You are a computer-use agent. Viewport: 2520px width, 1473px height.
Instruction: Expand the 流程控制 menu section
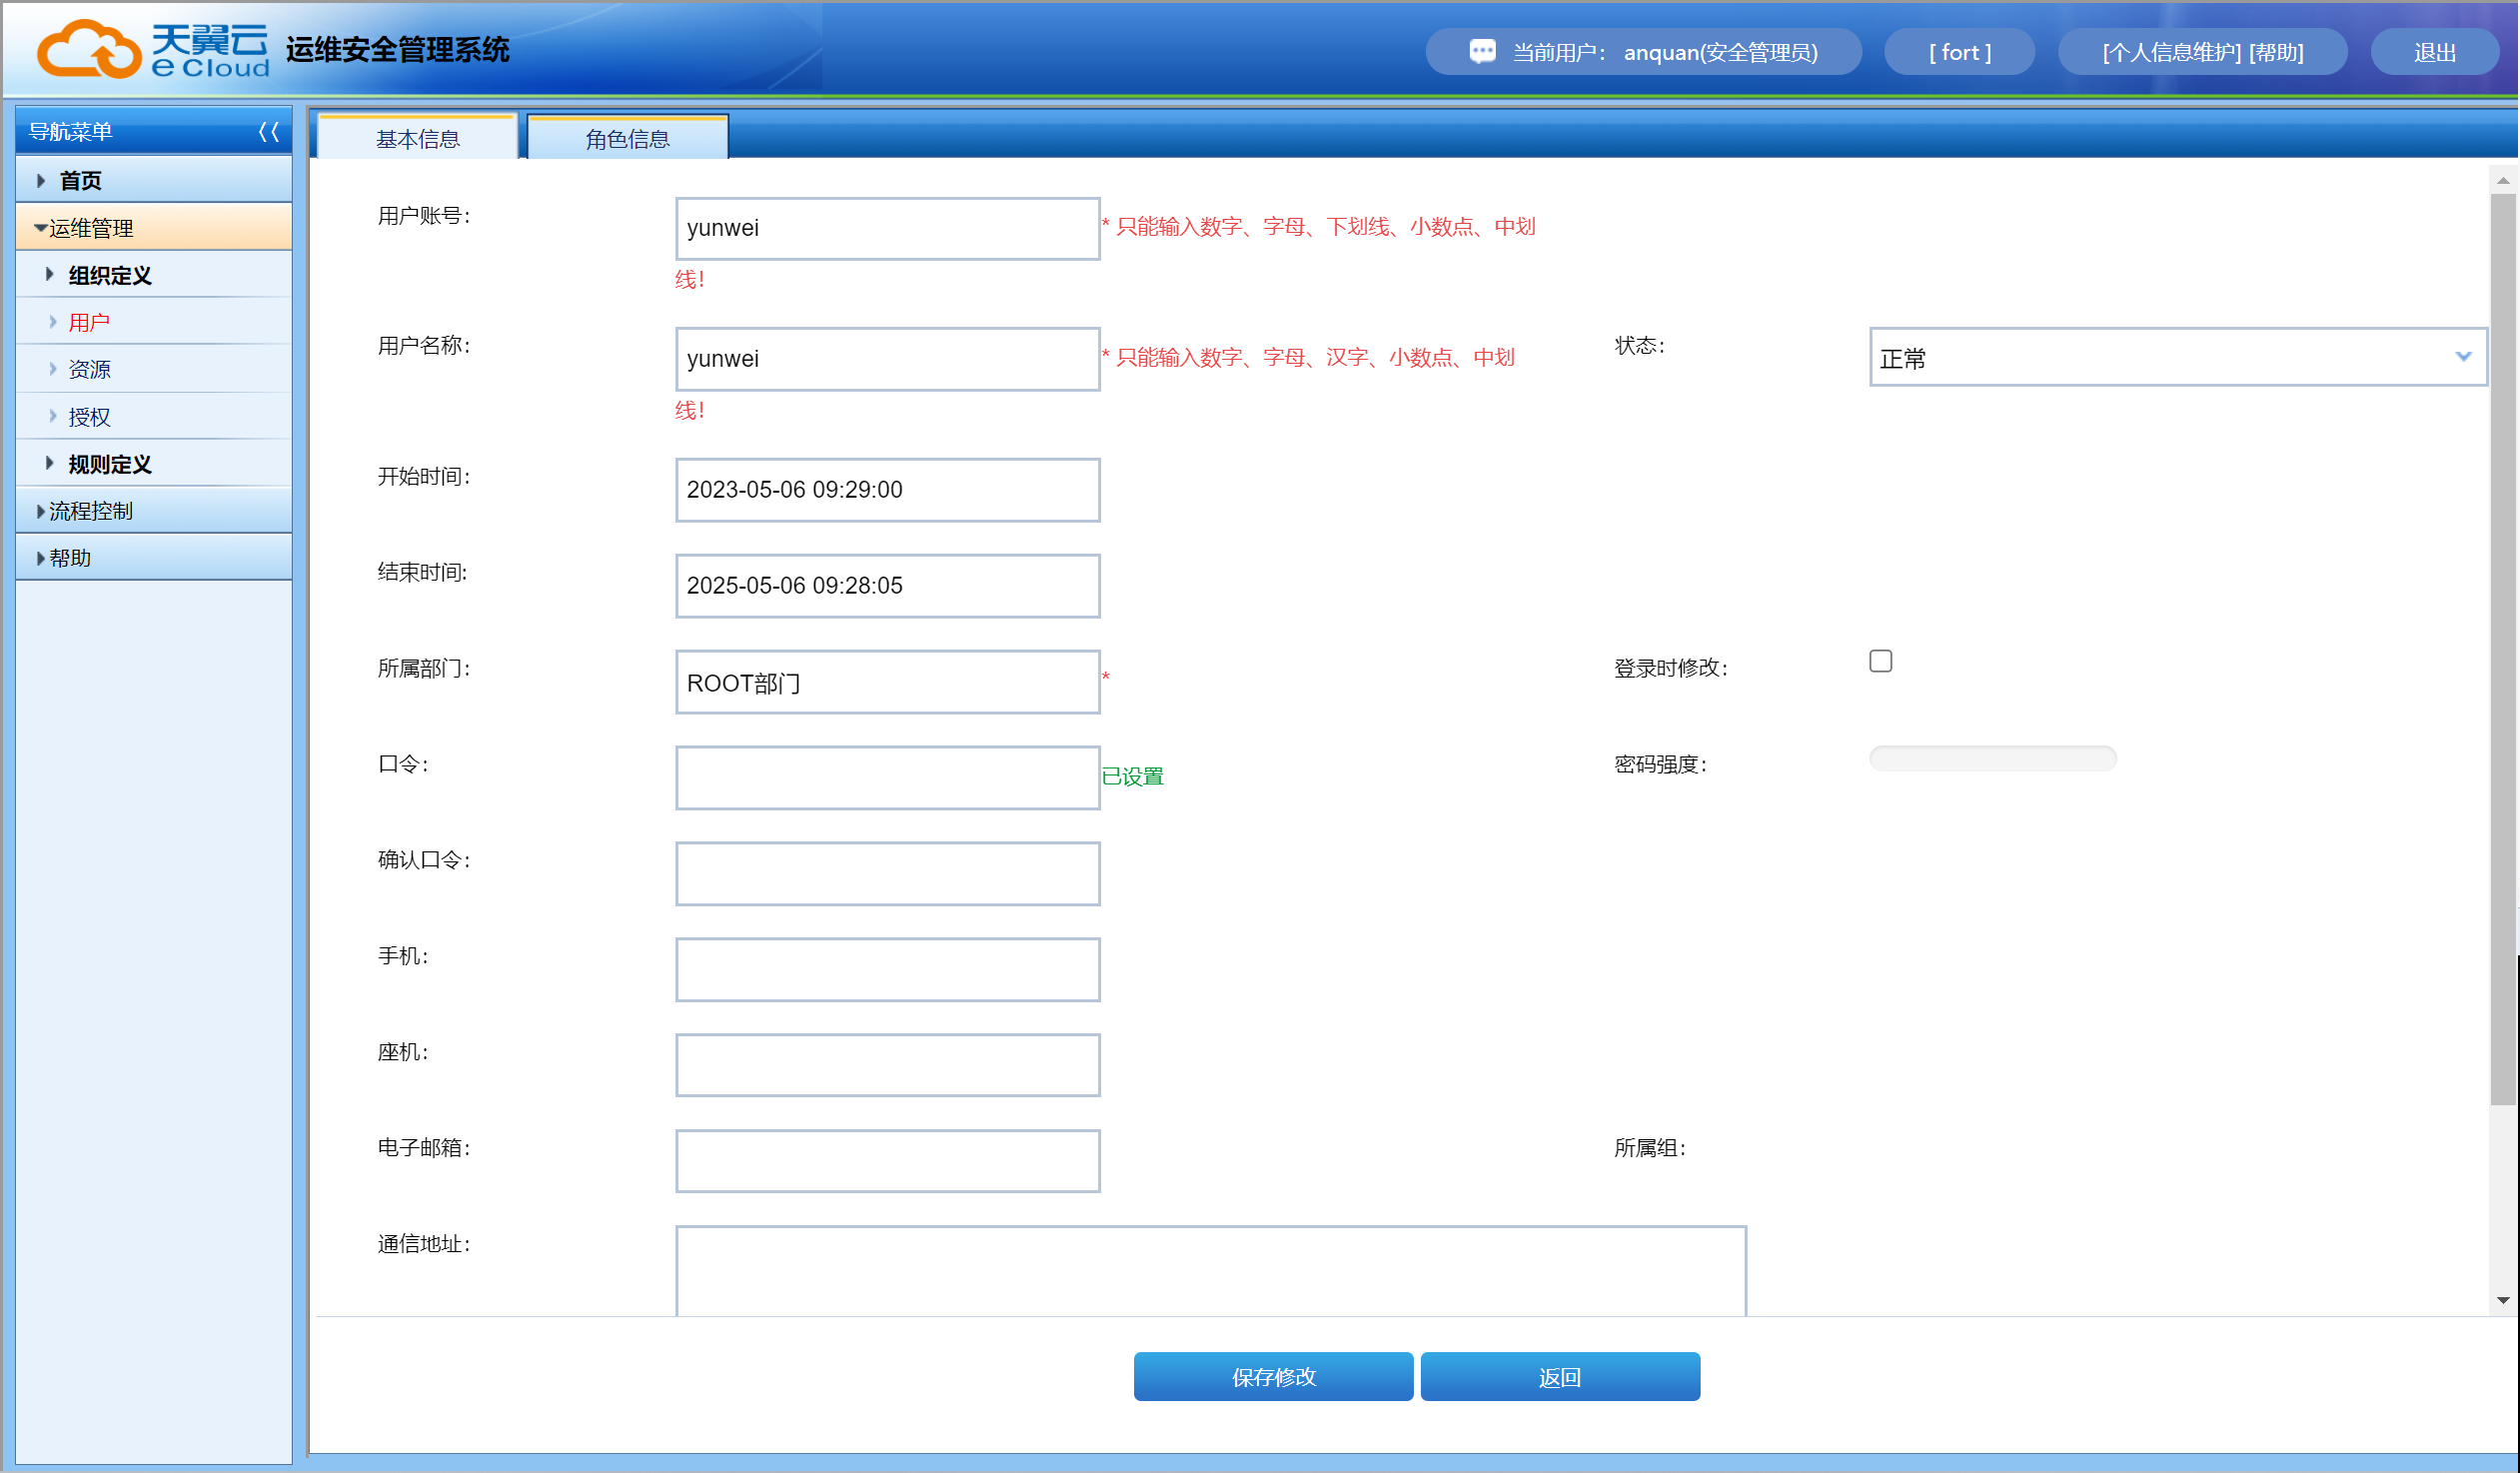90,511
